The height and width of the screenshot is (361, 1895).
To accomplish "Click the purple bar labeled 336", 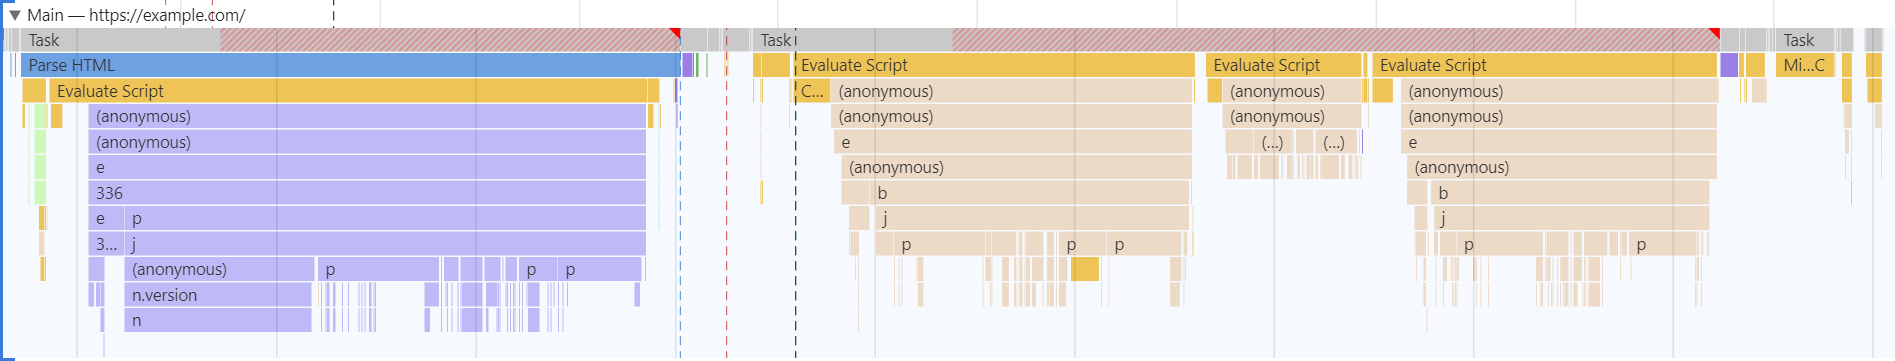I will click(367, 193).
